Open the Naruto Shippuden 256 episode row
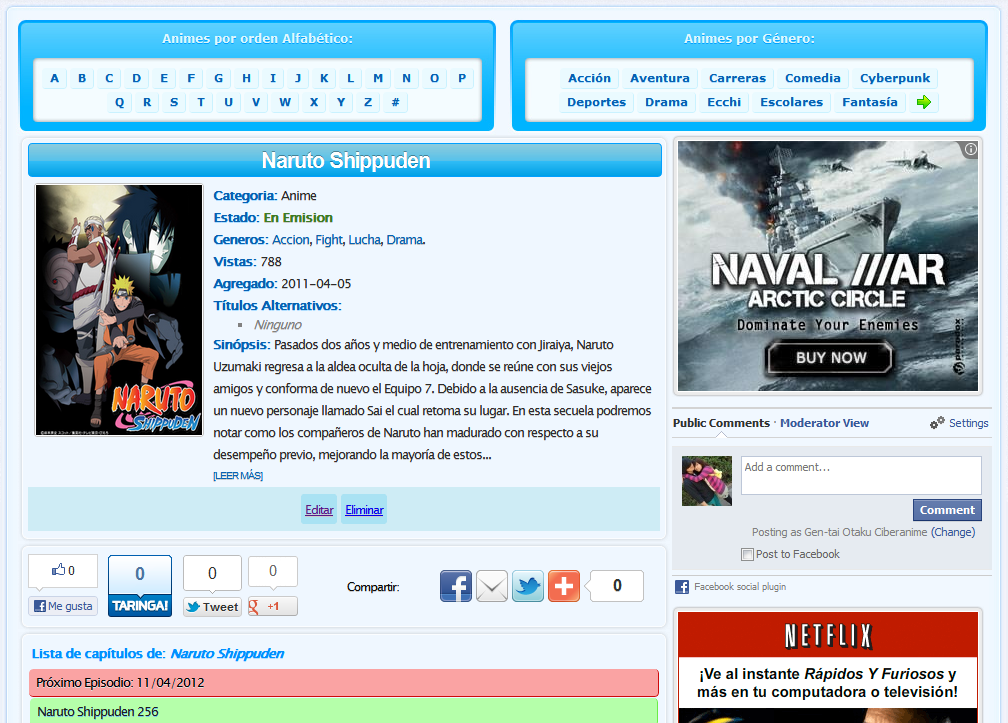 coord(344,711)
